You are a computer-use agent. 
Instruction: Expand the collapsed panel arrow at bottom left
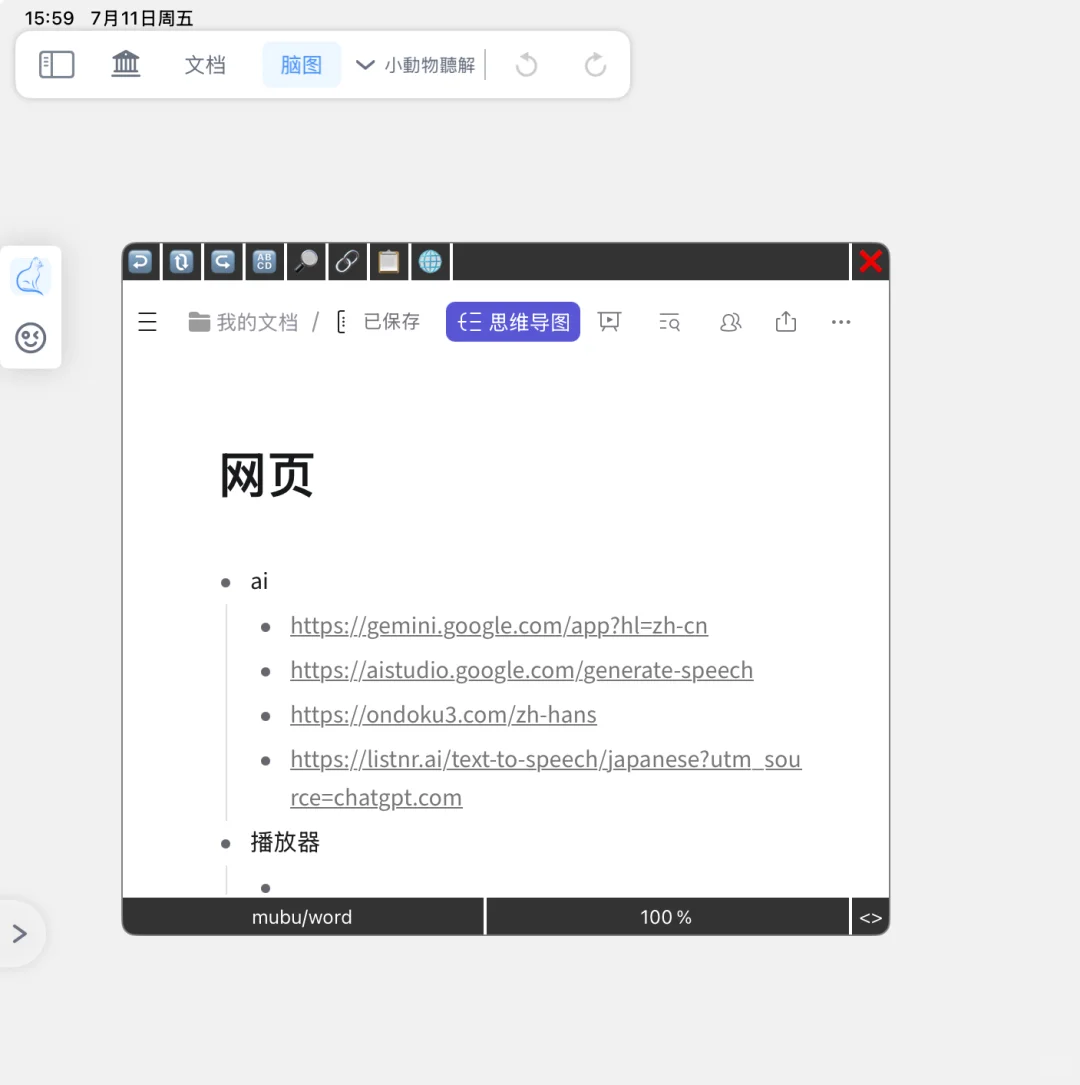[x=18, y=933]
